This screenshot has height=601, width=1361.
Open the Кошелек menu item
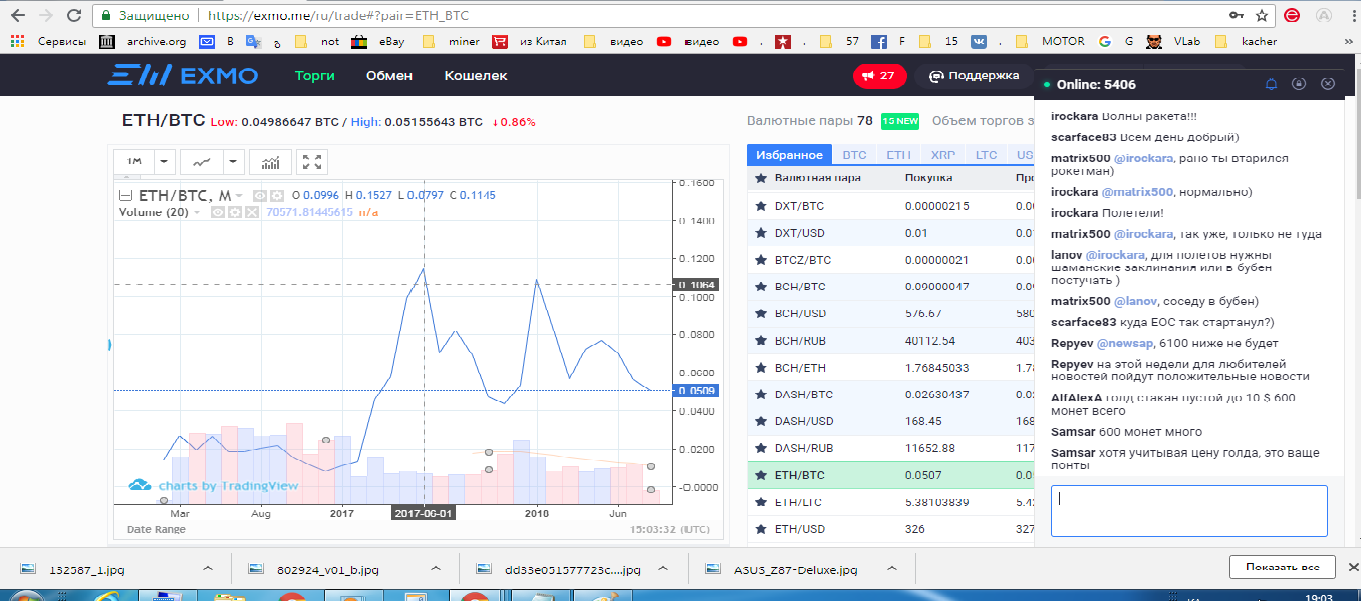click(476, 76)
